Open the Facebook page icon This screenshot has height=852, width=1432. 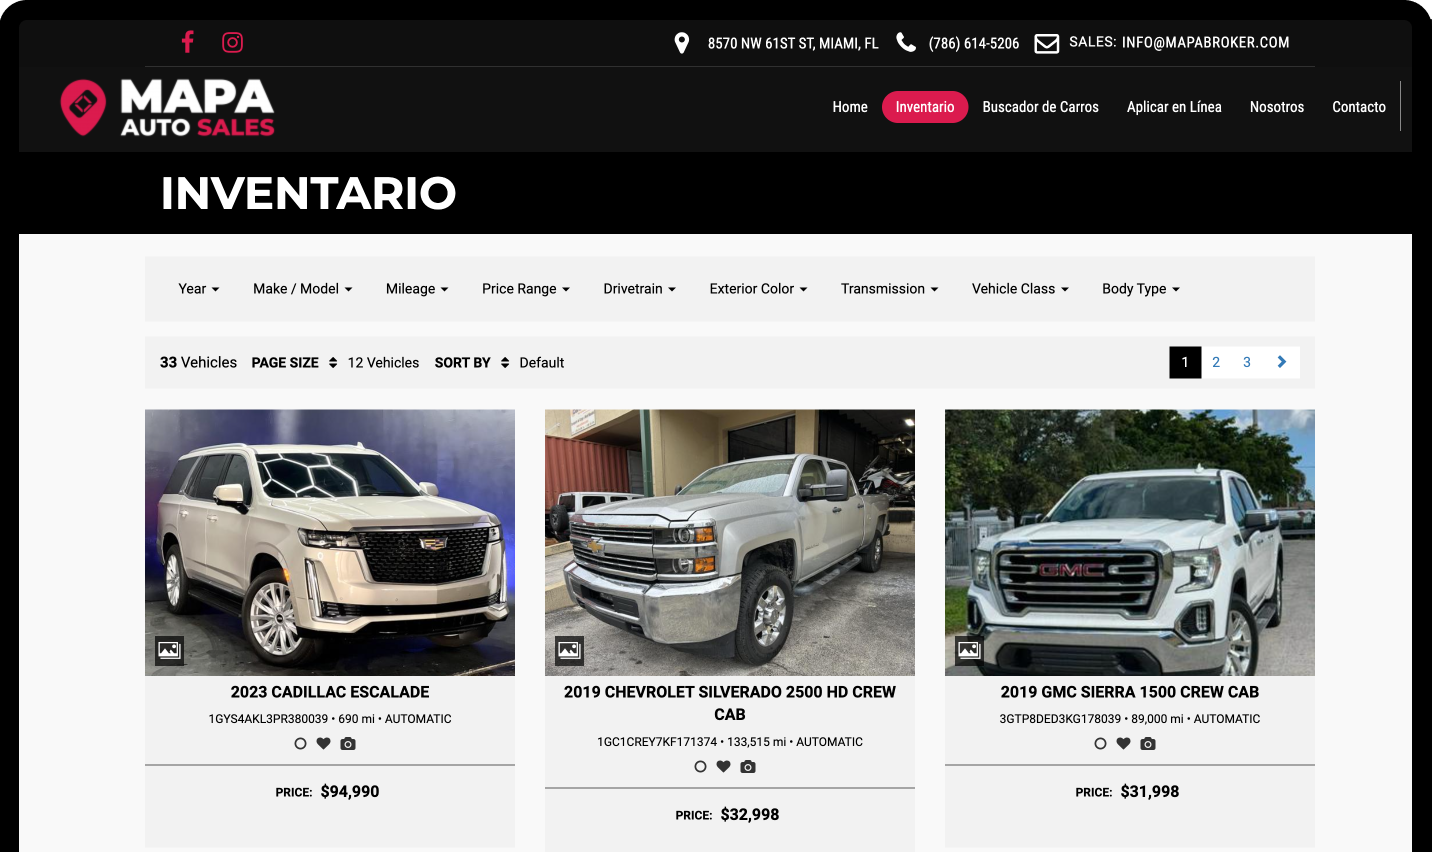click(187, 42)
